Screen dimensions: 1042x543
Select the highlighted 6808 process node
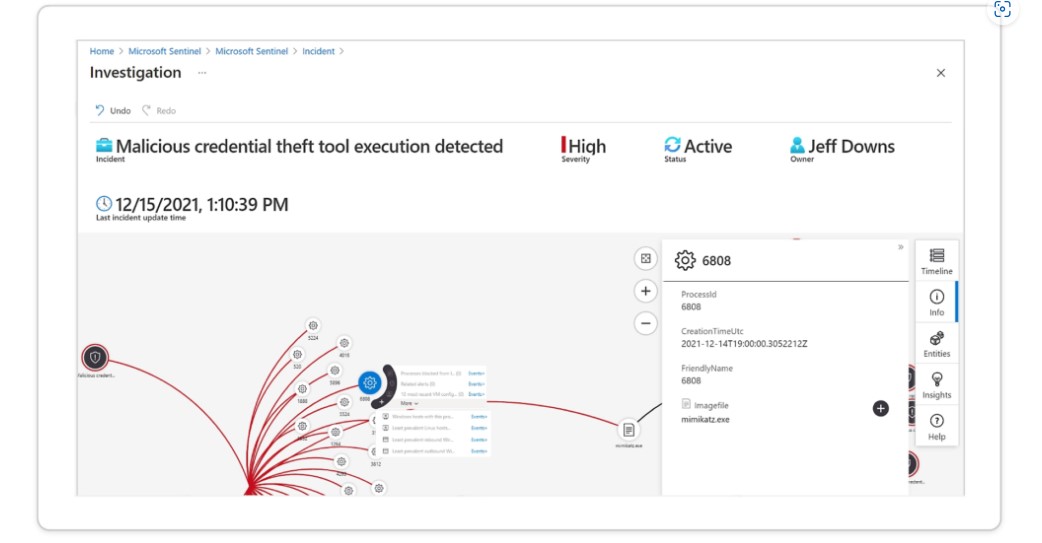click(x=369, y=382)
